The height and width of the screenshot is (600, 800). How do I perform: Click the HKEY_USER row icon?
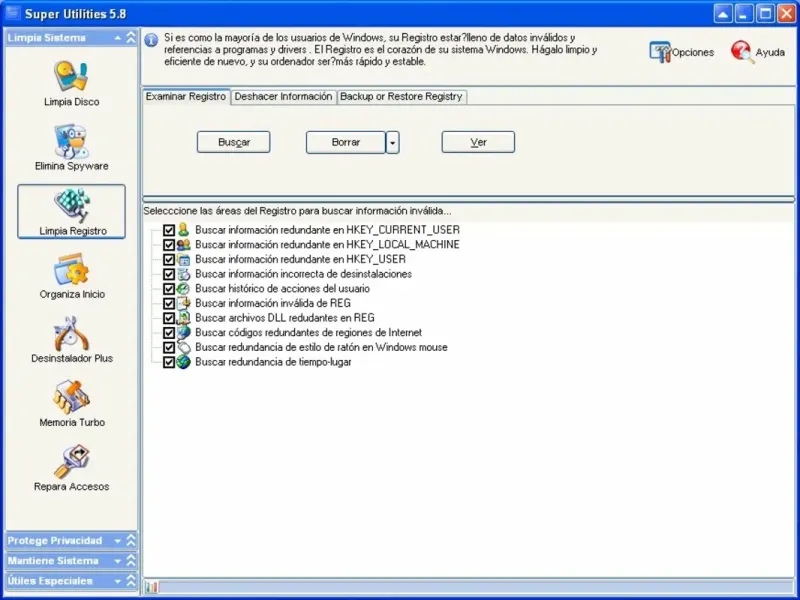point(184,259)
